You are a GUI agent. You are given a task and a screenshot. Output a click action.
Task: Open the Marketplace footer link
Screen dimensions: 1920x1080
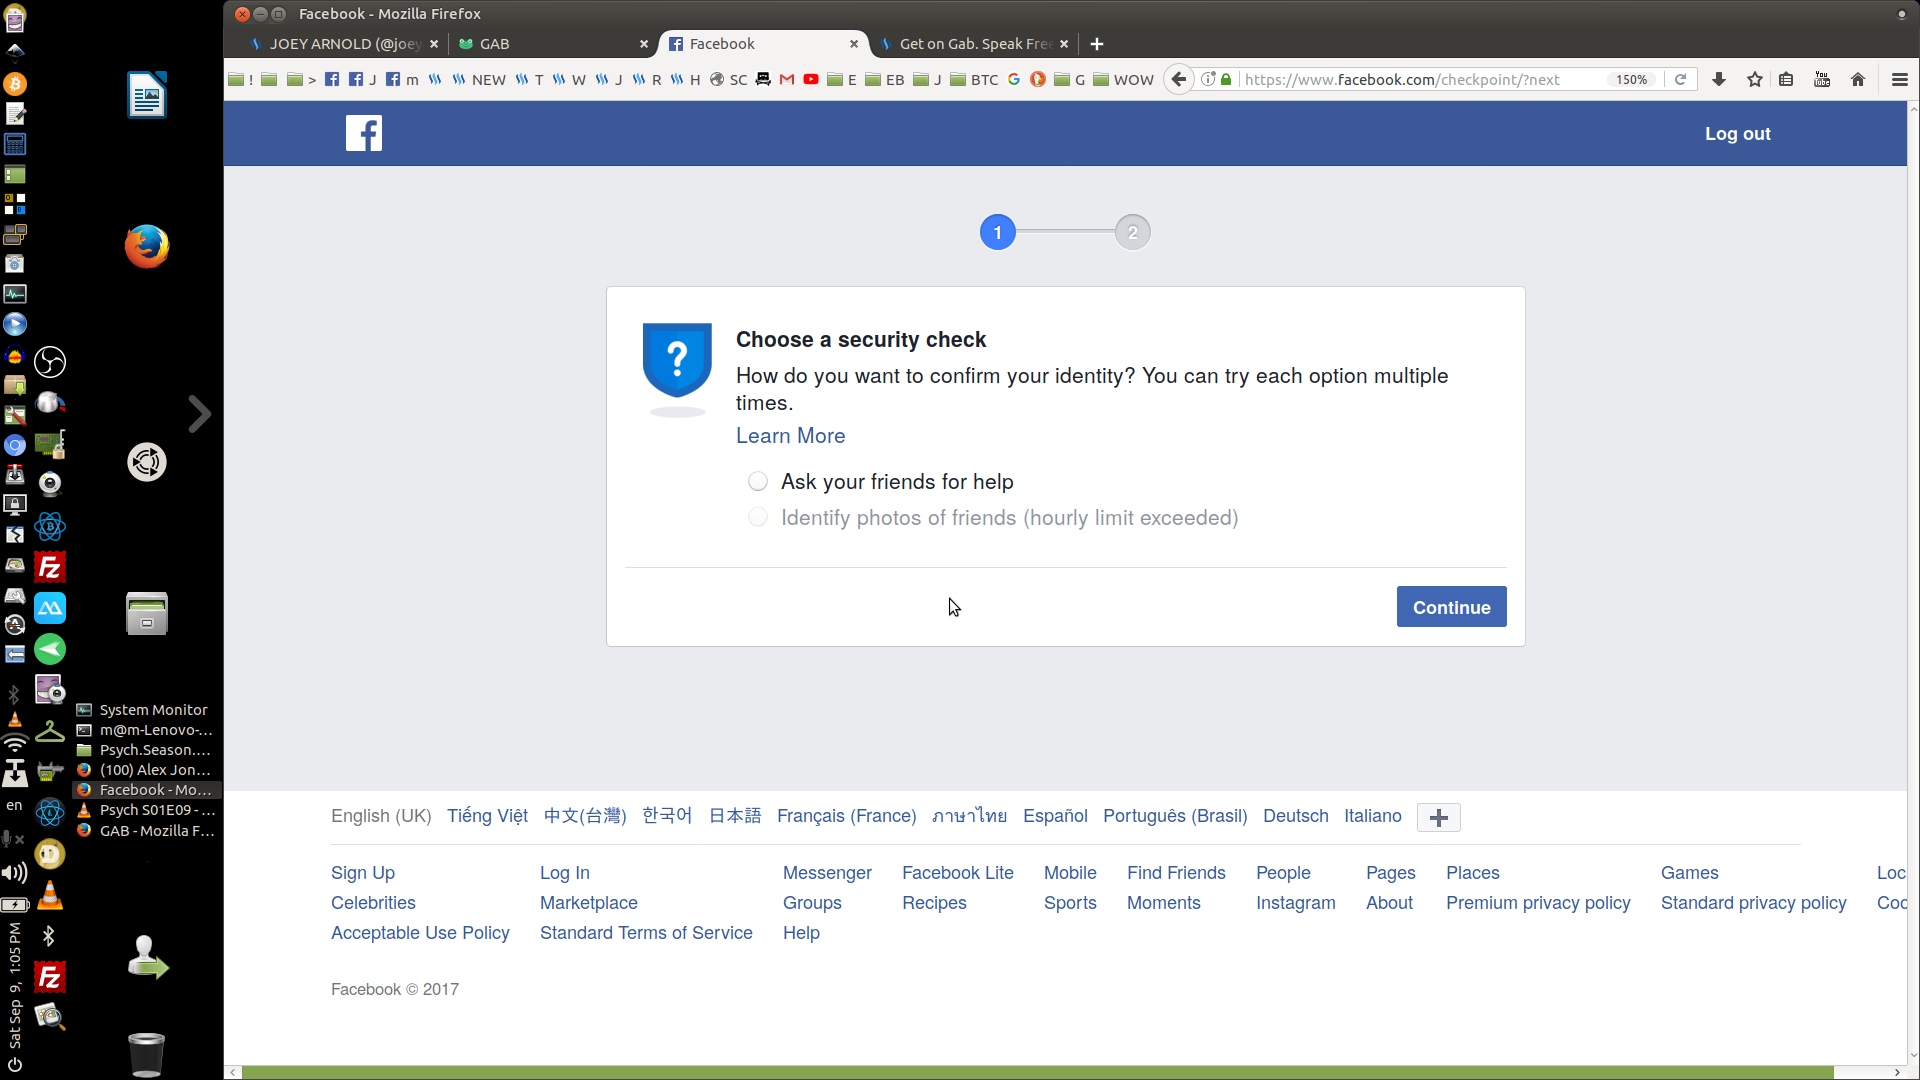coord(589,903)
